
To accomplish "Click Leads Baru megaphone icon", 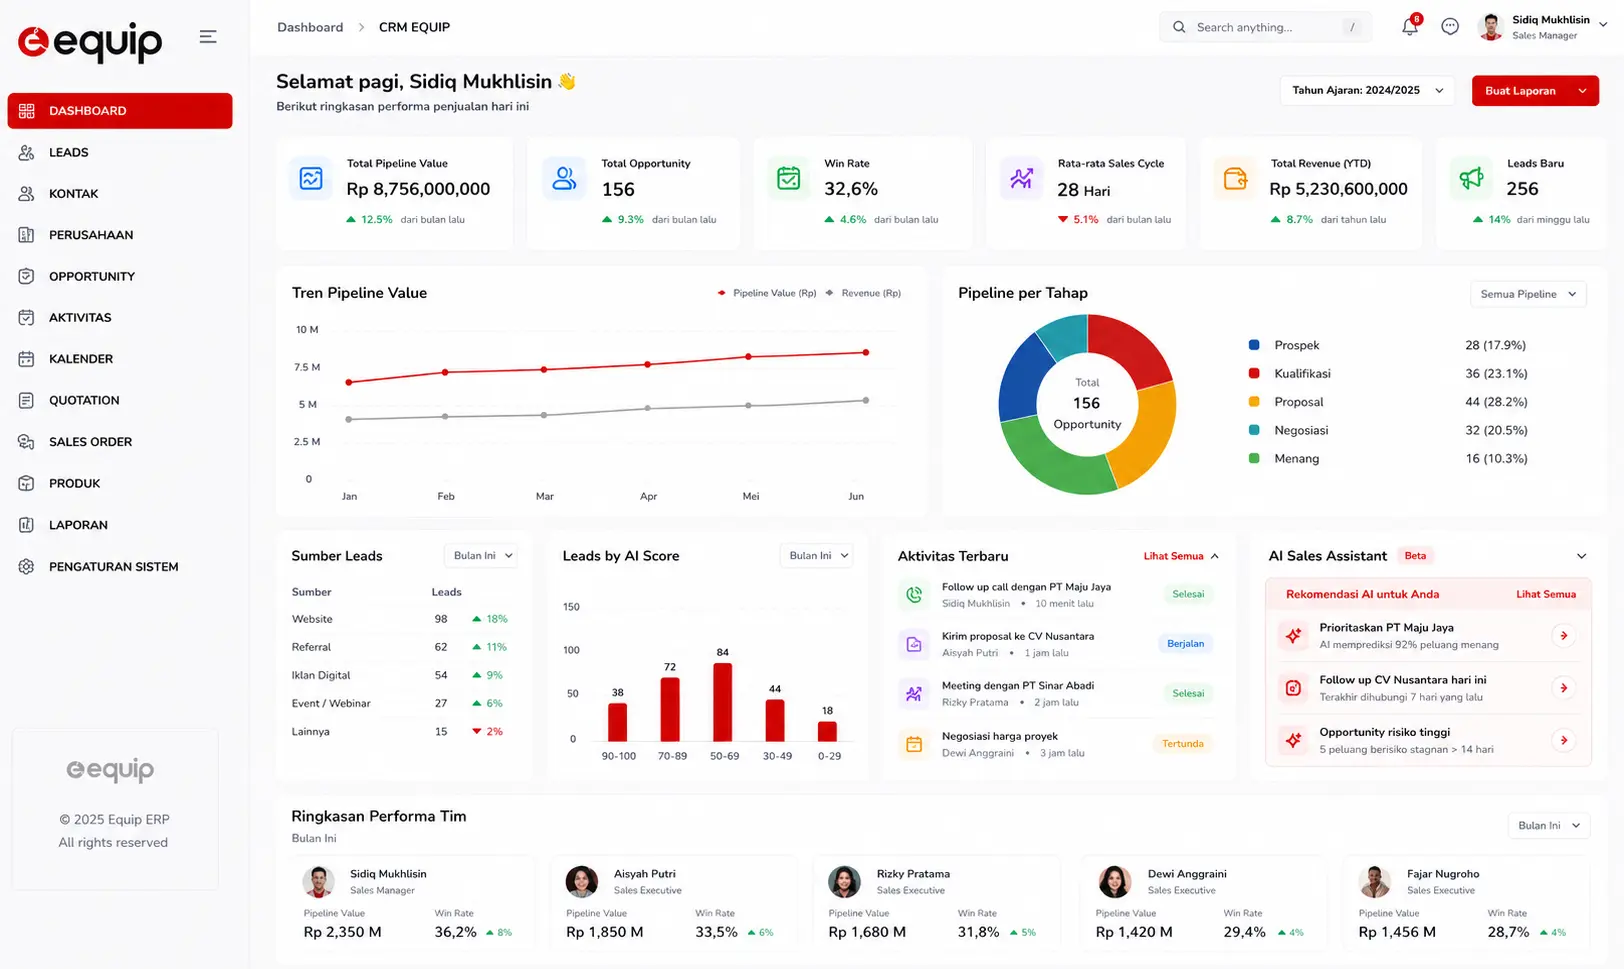I will (1471, 179).
